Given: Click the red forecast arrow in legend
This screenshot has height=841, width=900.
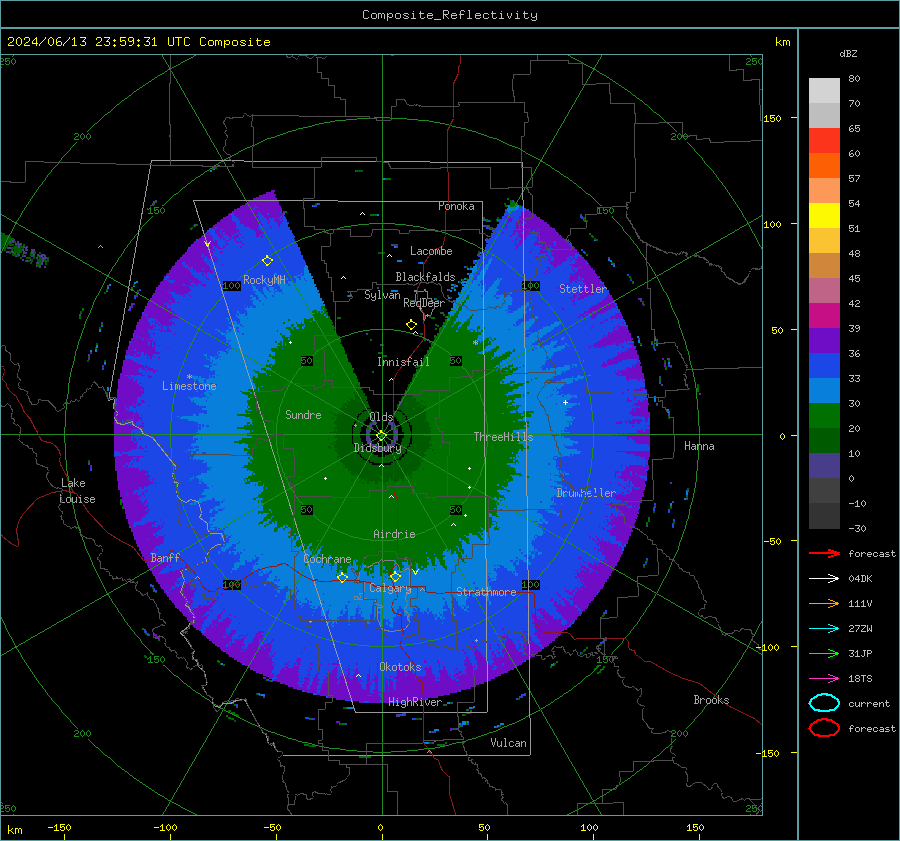Looking at the screenshot, I should pyautogui.click(x=824, y=553).
